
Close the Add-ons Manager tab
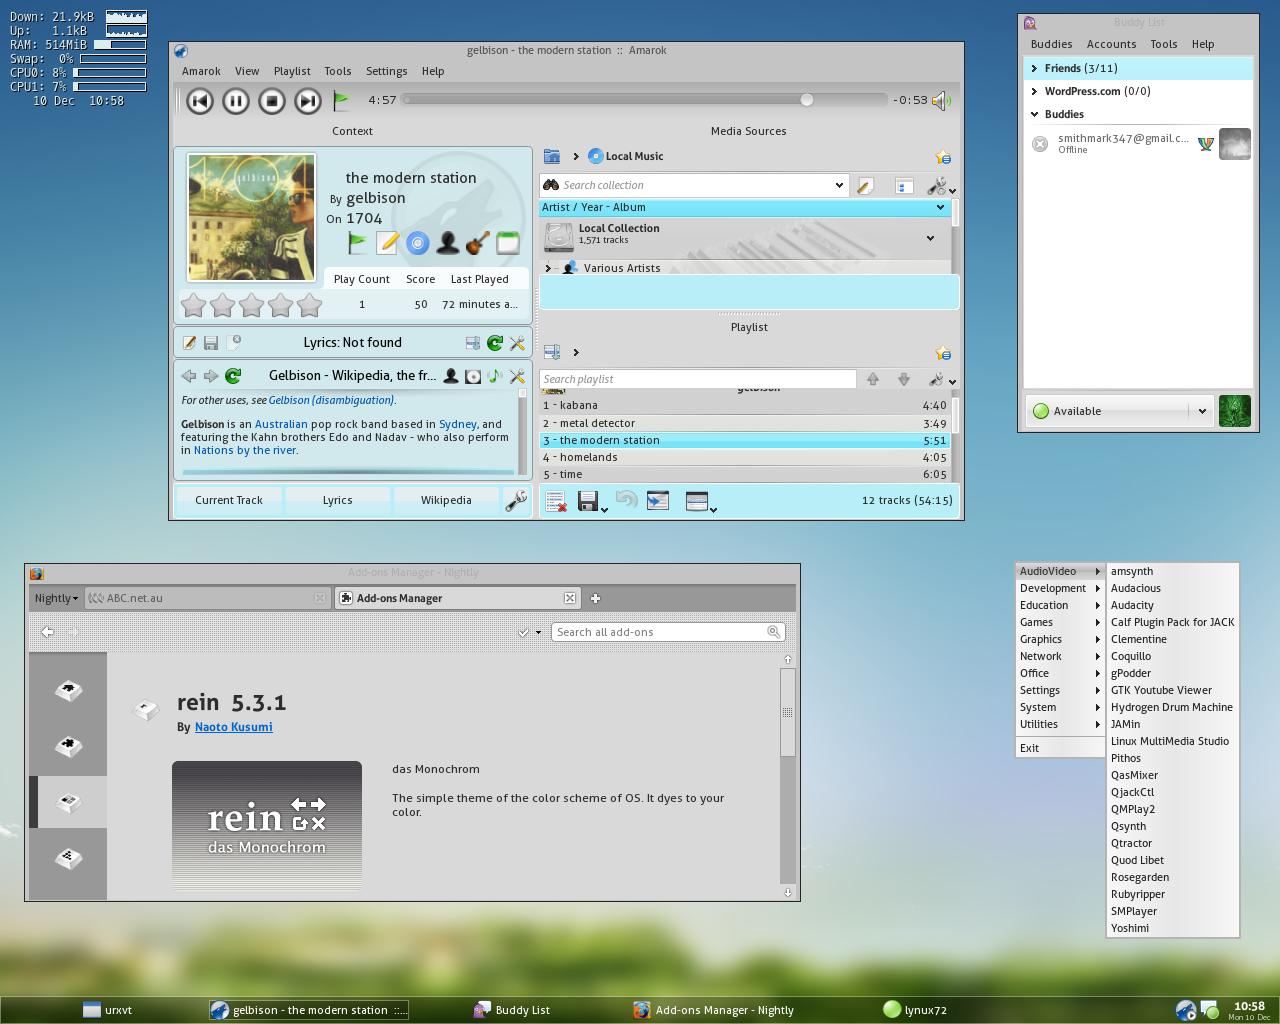(570, 598)
